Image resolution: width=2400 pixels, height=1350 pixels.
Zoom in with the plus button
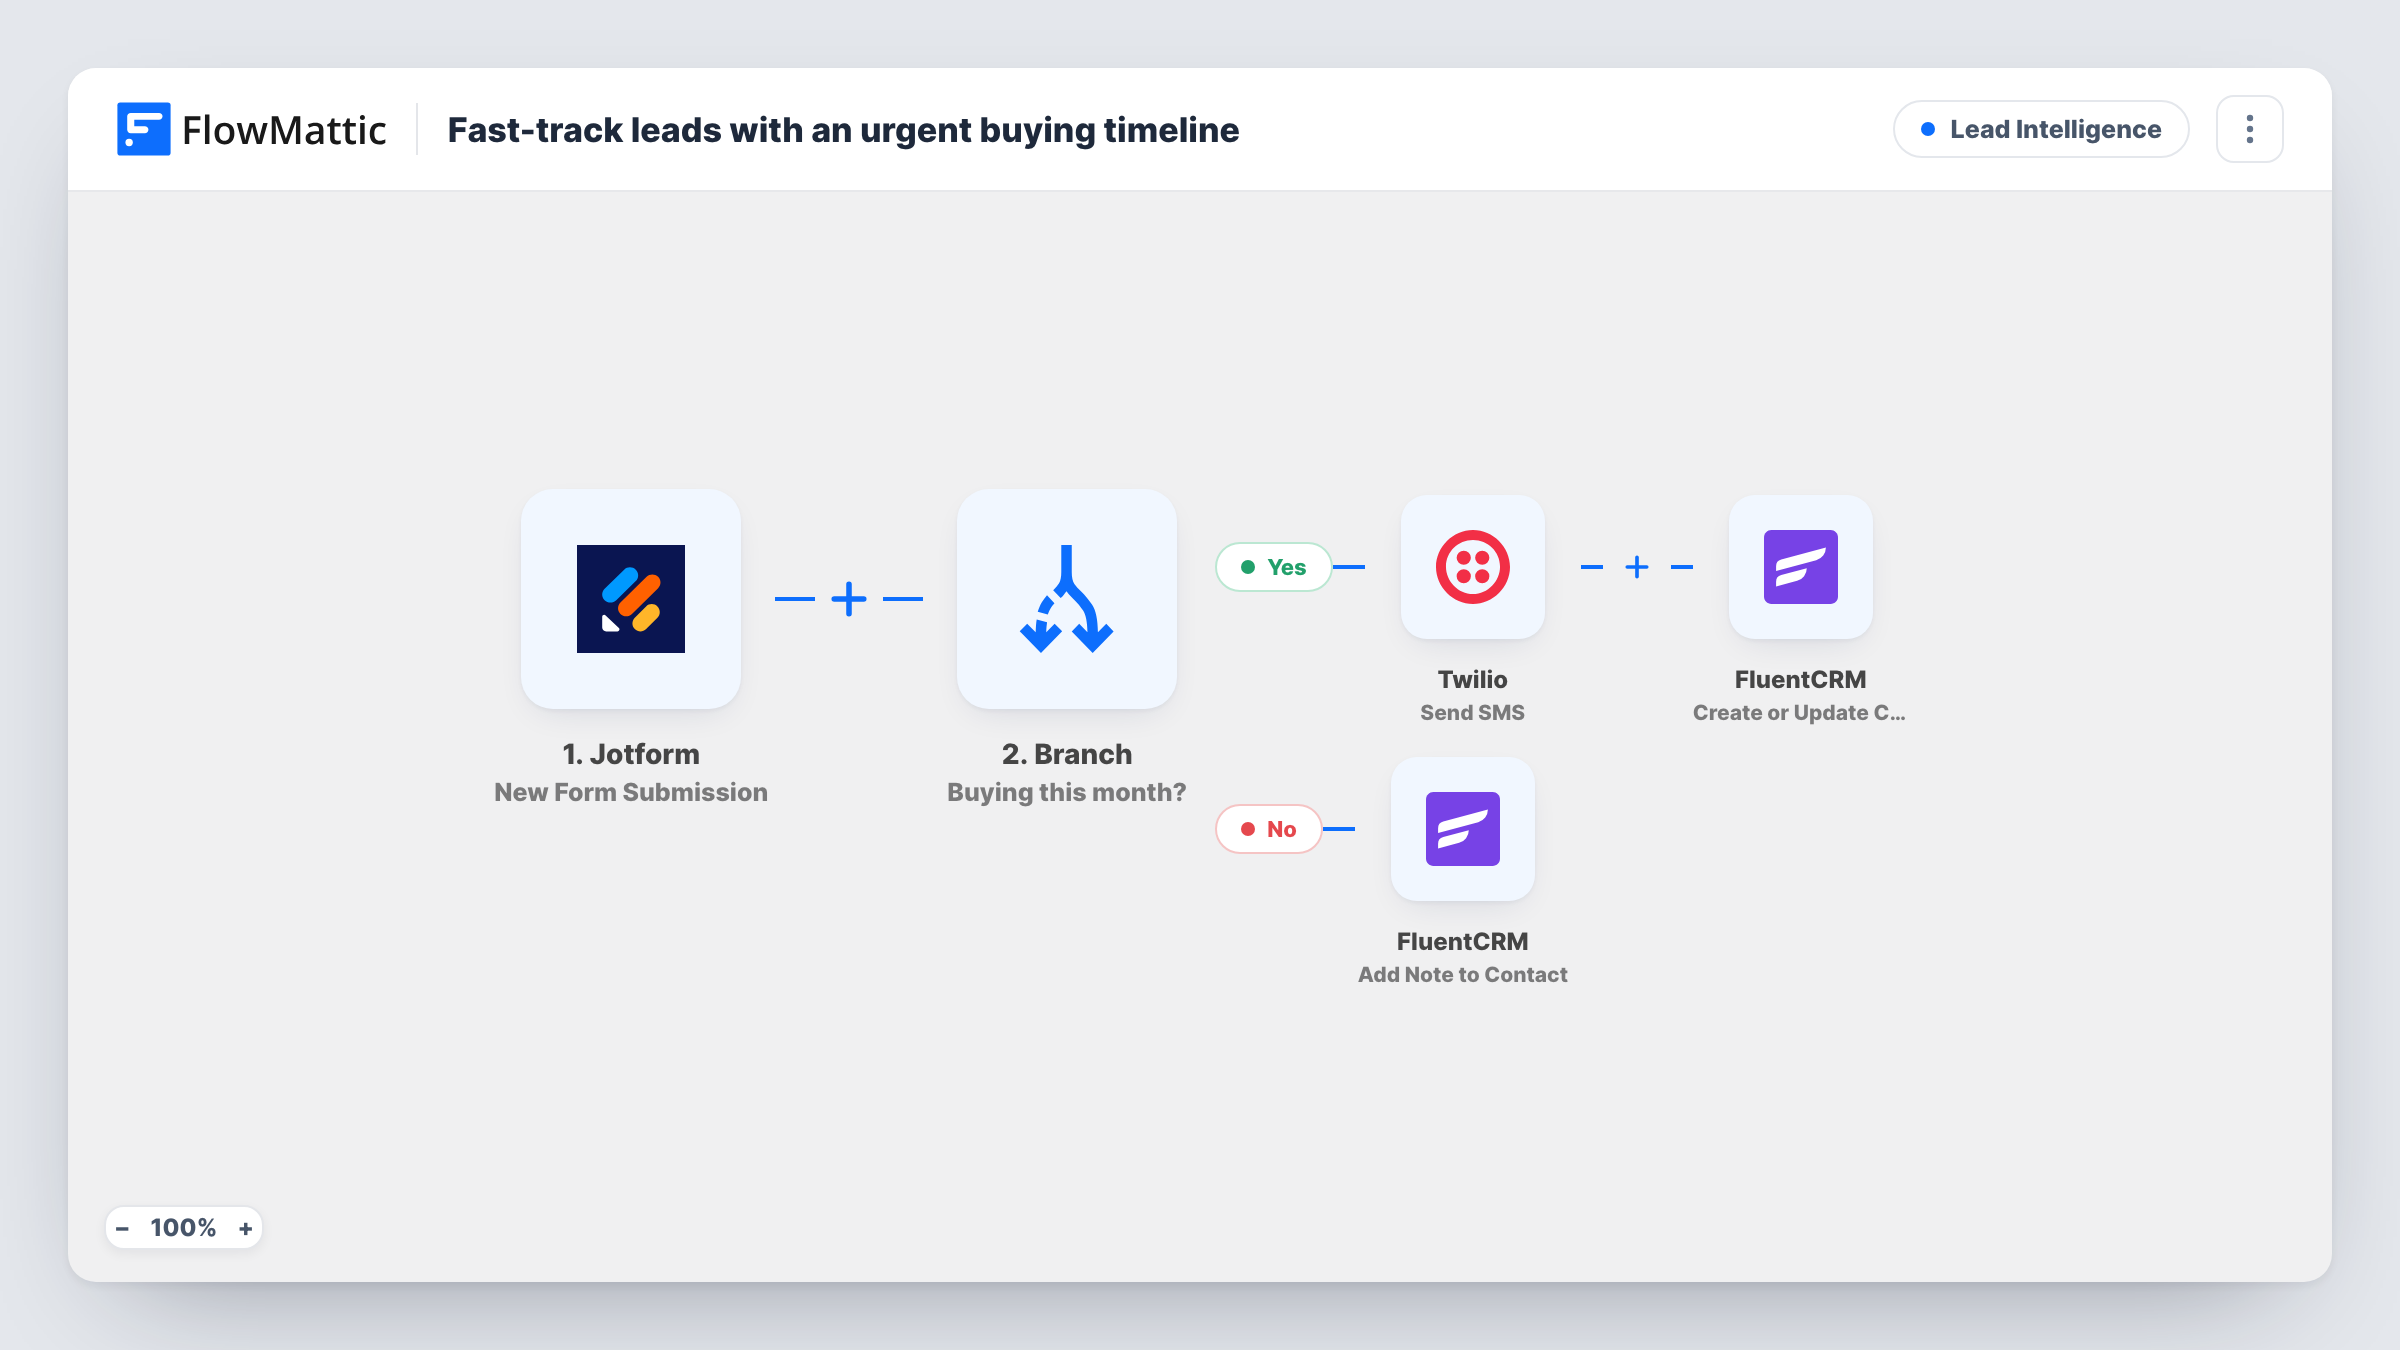pyautogui.click(x=245, y=1228)
